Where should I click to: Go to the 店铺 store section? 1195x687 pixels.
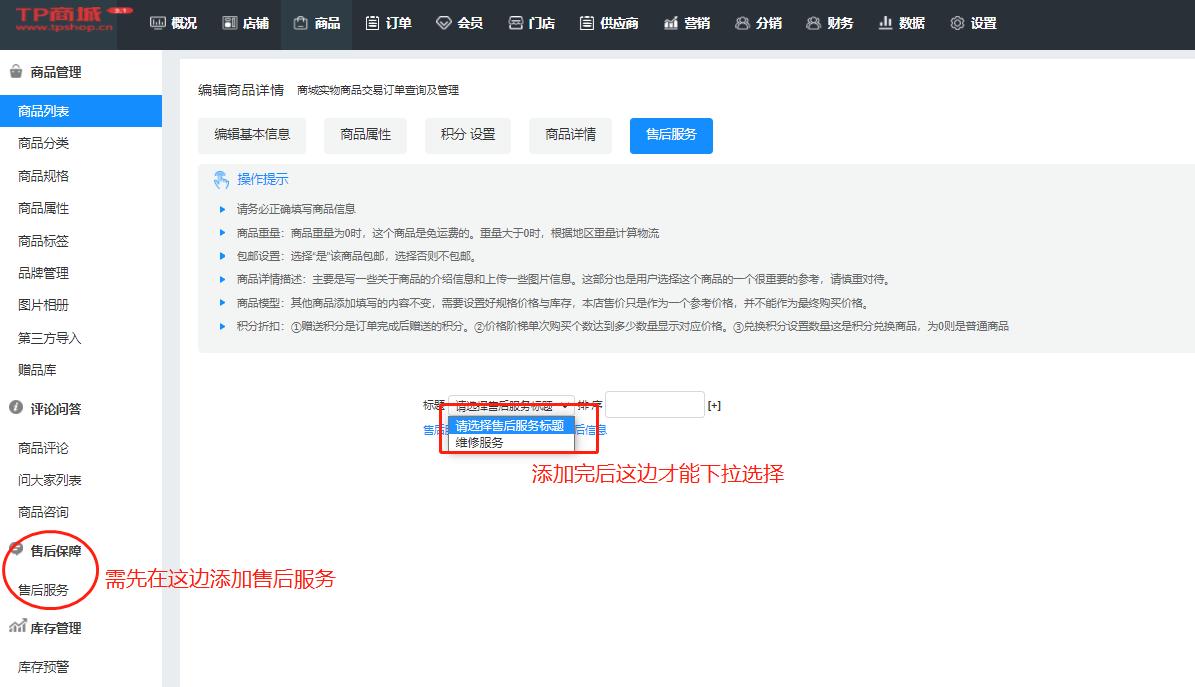pyautogui.click(x=245, y=23)
